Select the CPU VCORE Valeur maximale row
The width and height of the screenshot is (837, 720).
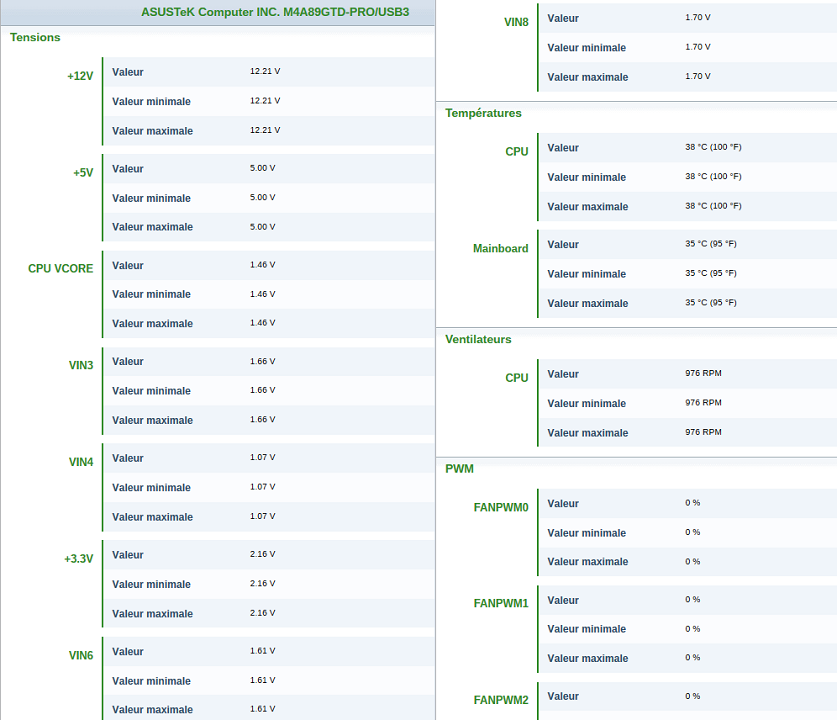click(x=269, y=323)
